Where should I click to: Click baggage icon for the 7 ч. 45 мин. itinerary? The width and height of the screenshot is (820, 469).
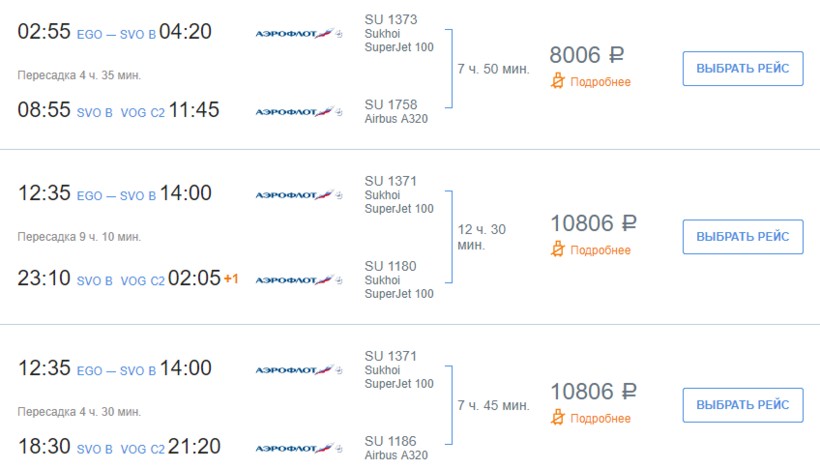(559, 418)
